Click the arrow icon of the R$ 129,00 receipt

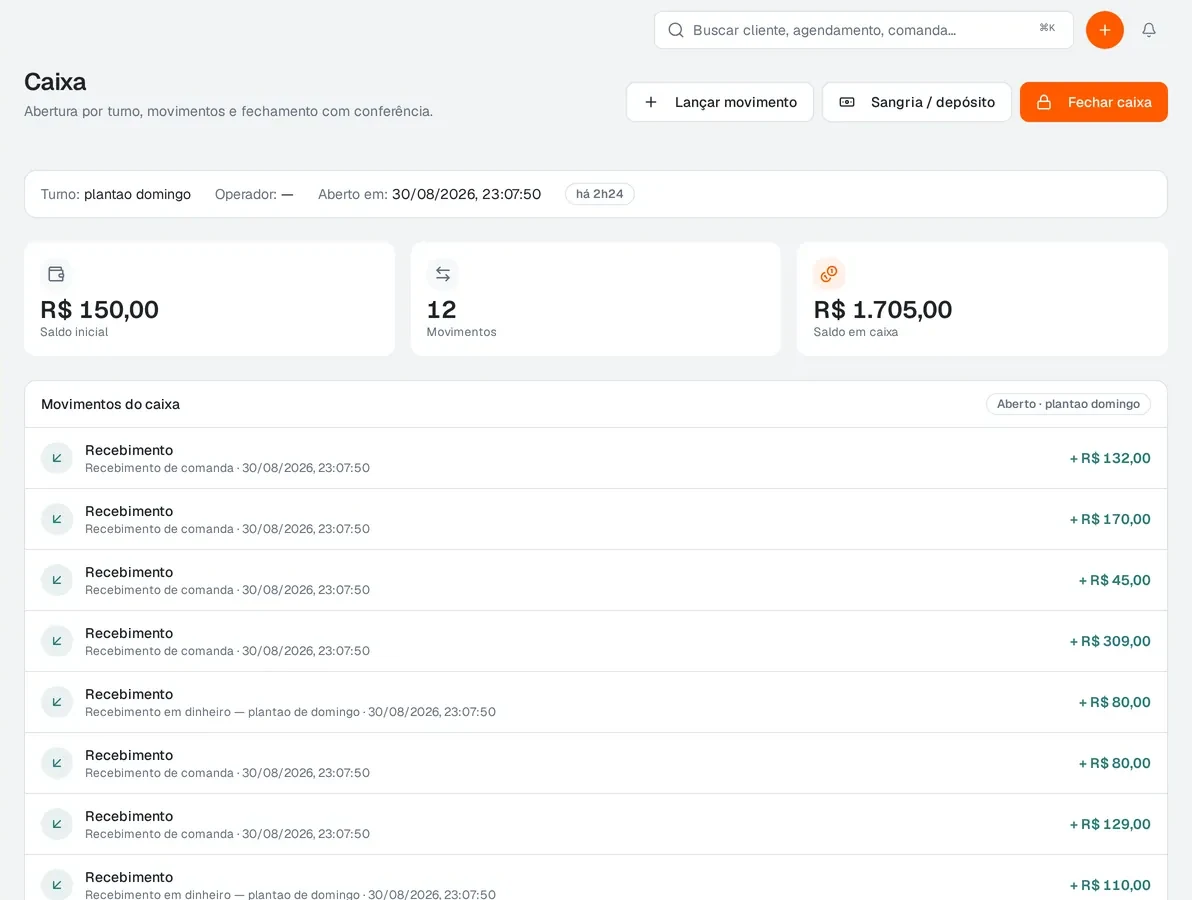tap(56, 824)
